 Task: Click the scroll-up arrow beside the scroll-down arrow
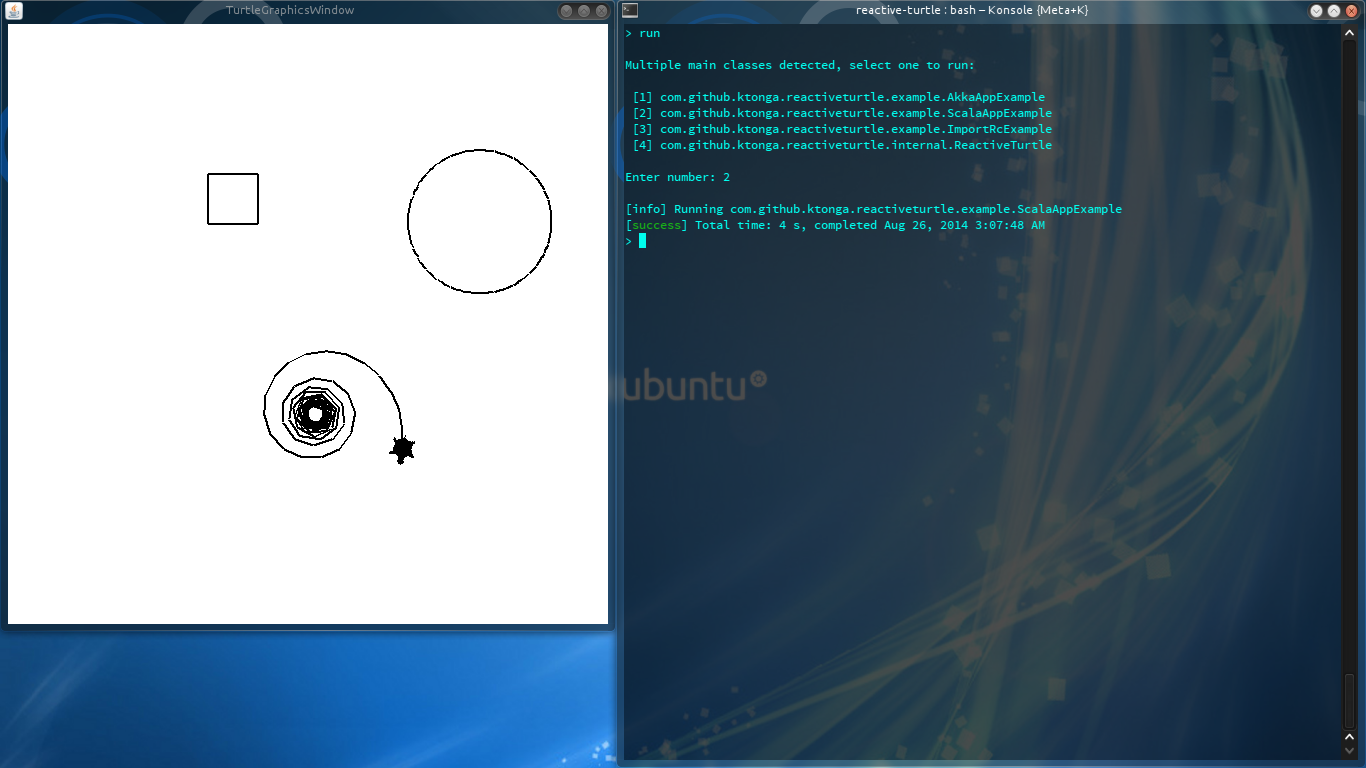pos(1349,739)
